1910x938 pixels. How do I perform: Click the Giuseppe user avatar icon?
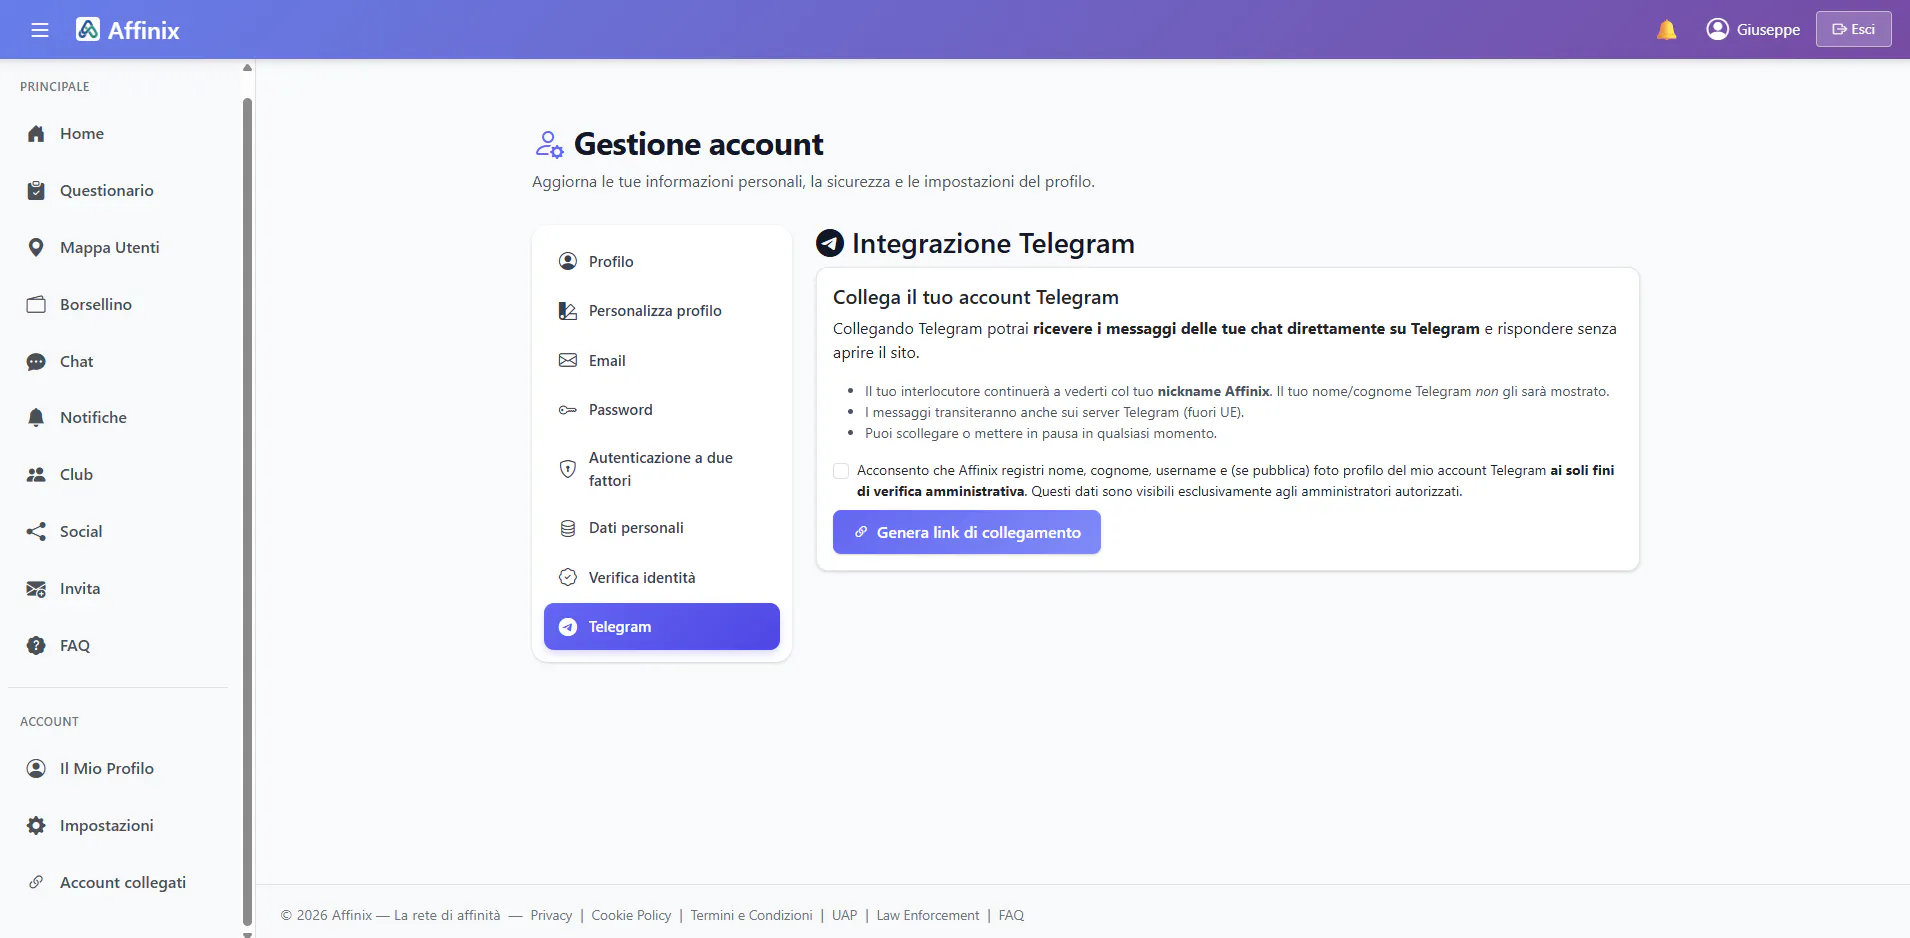pyautogui.click(x=1718, y=29)
